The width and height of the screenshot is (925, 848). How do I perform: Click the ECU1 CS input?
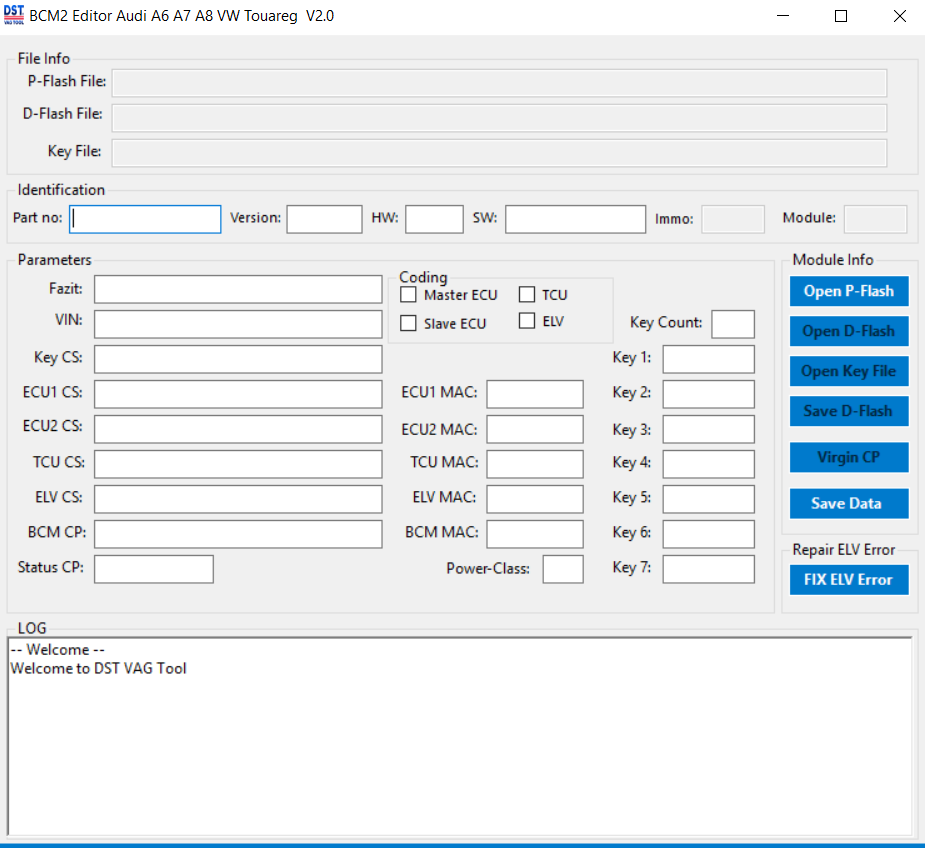coord(238,394)
